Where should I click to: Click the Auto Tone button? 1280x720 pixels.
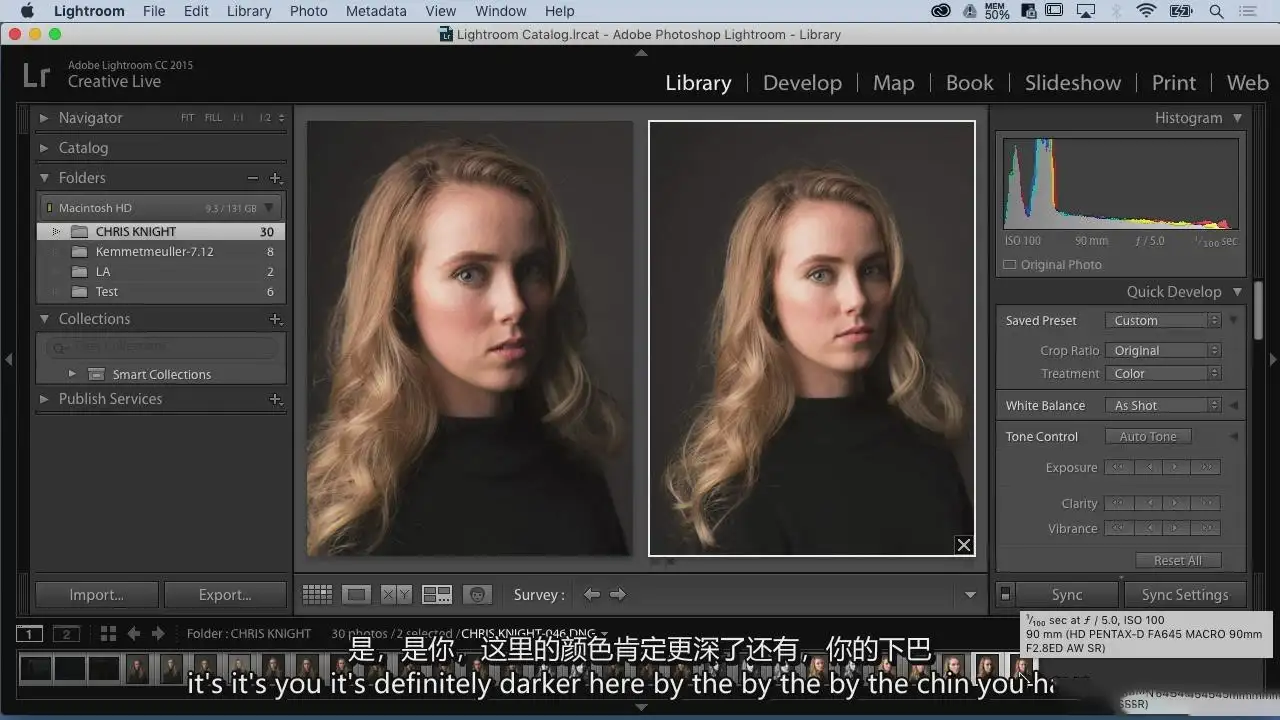(x=1148, y=436)
